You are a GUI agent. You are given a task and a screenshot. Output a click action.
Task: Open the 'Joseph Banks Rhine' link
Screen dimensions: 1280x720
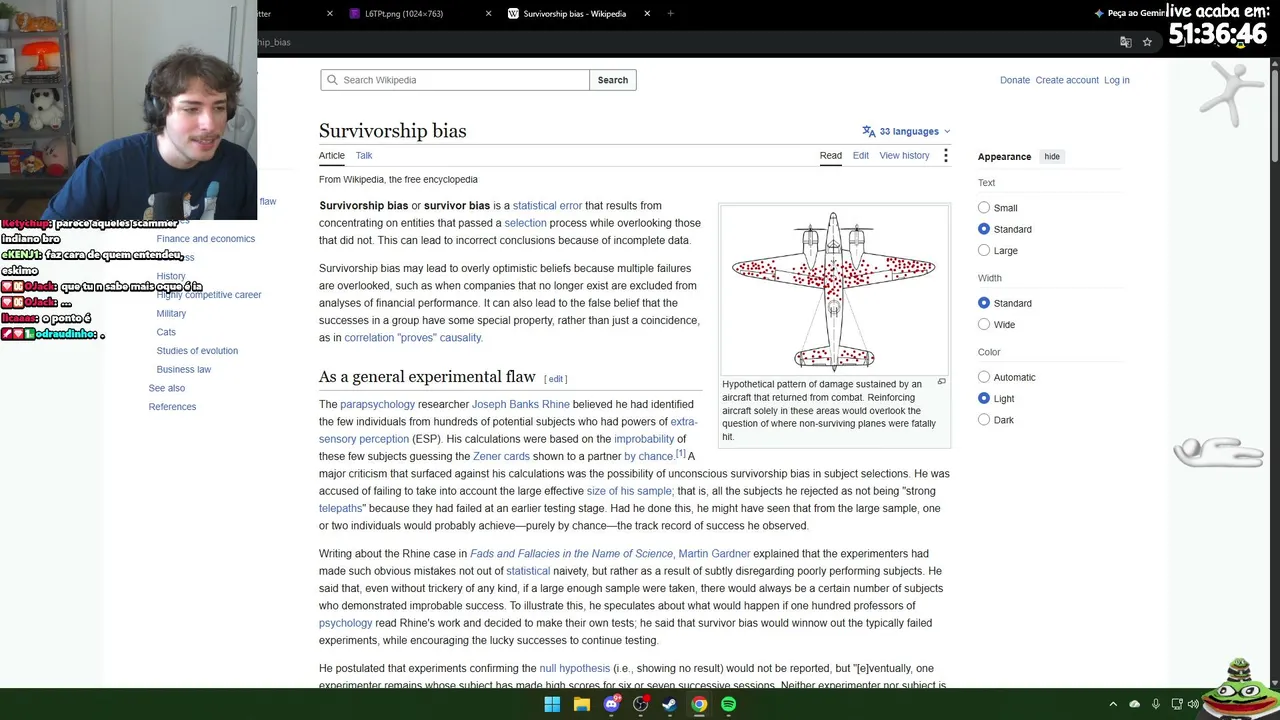click(521, 404)
